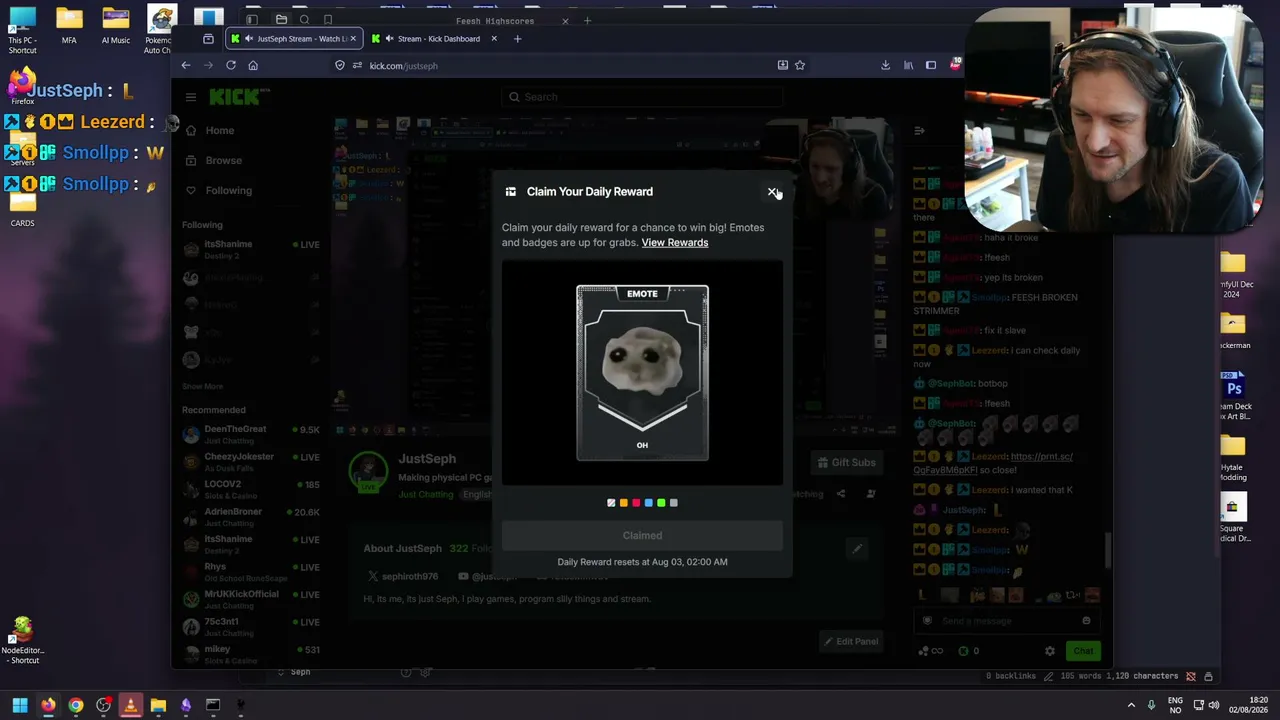The height and width of the screenshot is (720, 1280).
Task: Close the Claim Your Daily Reward dialog
Action: tap(772, 191)
